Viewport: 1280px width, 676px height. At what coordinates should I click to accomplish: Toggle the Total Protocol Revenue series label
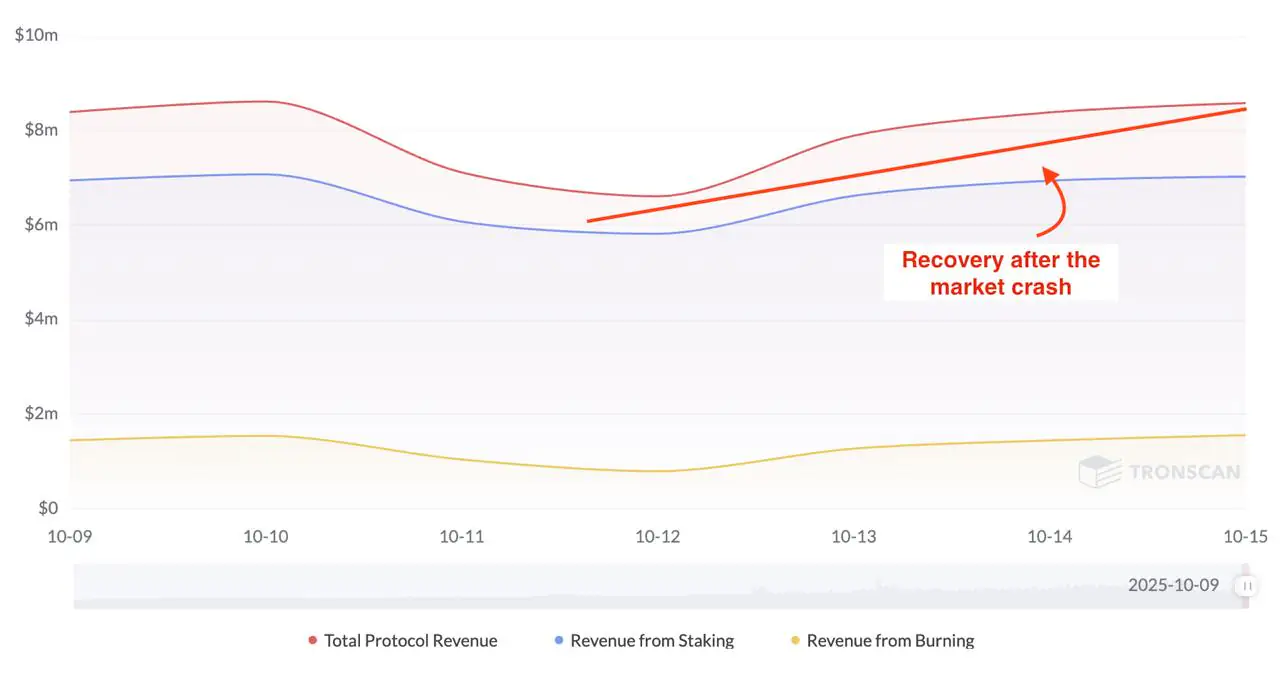(x=410, y=641)
